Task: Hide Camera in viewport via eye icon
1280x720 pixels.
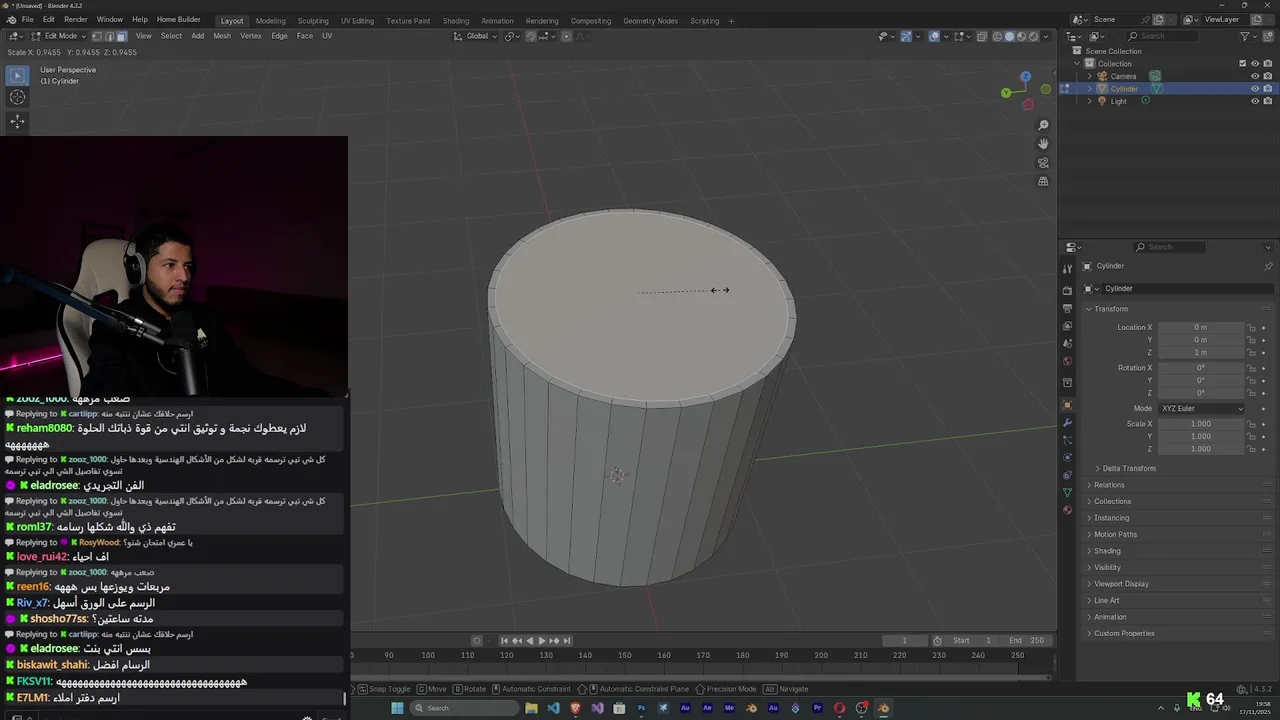Action: 1255,76
